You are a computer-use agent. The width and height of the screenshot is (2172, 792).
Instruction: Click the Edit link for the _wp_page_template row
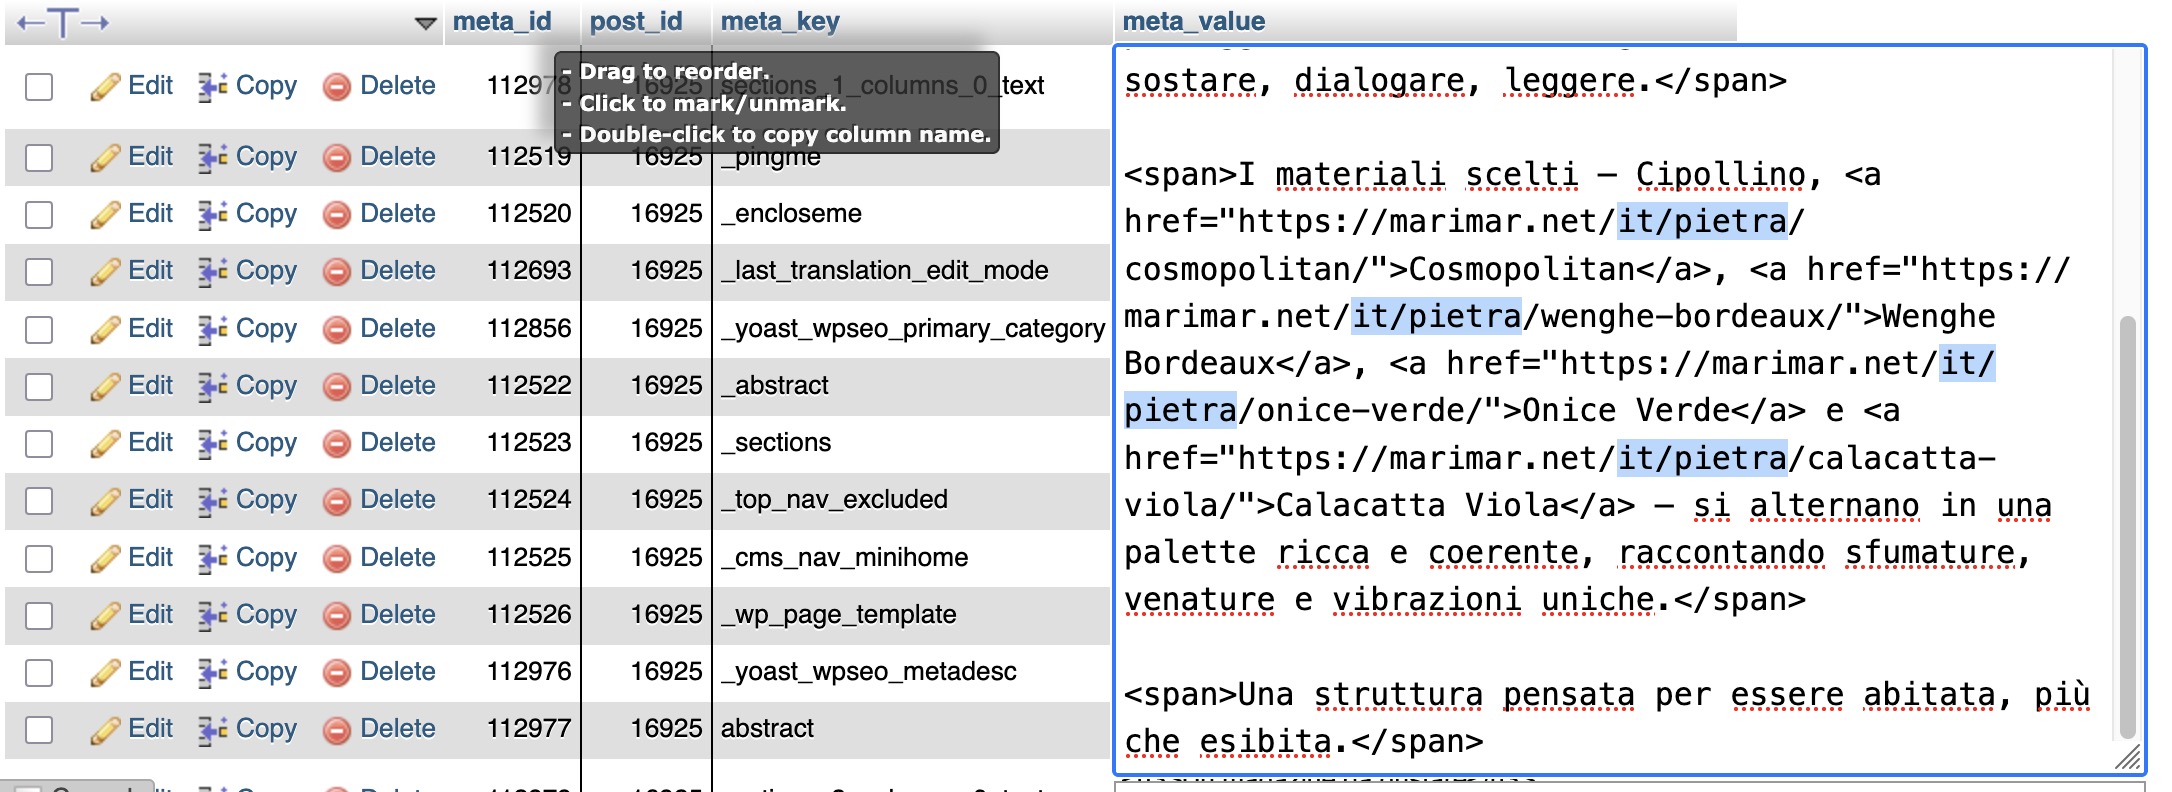click(150, 614)
